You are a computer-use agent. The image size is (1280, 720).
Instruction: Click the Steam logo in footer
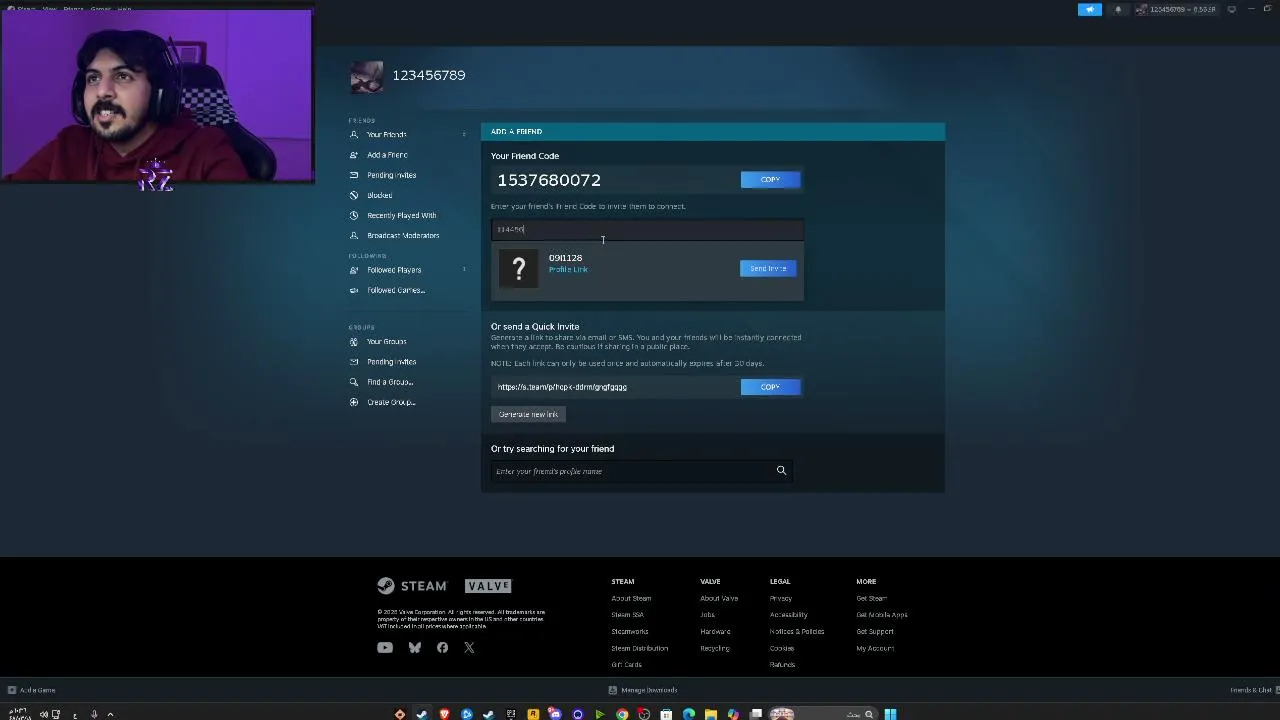(x=412, y=586)
